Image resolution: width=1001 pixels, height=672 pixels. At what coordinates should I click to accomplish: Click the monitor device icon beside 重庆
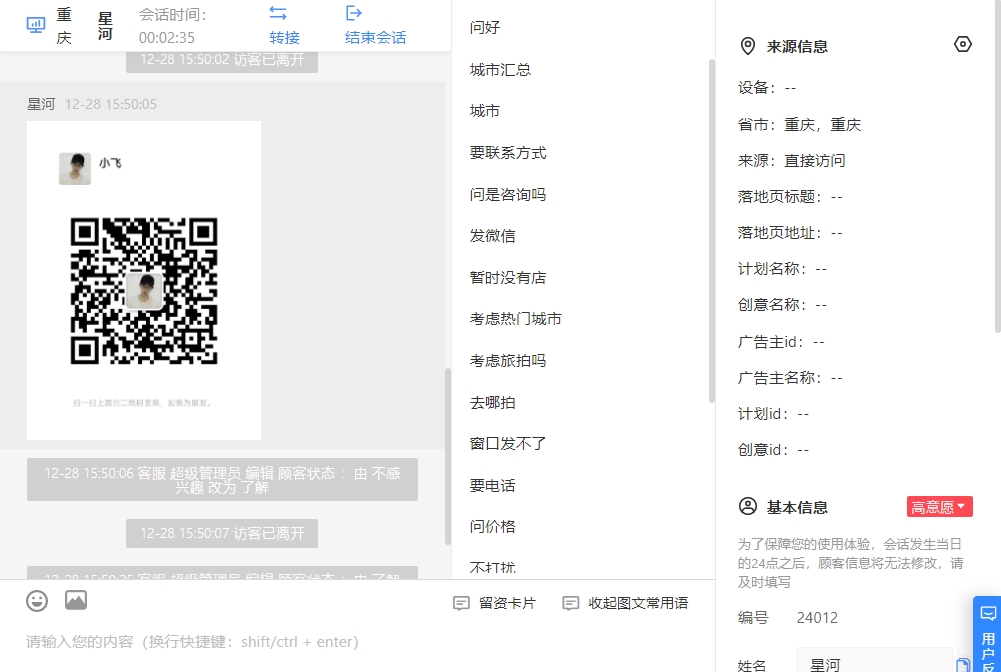[x=36, y=26]
